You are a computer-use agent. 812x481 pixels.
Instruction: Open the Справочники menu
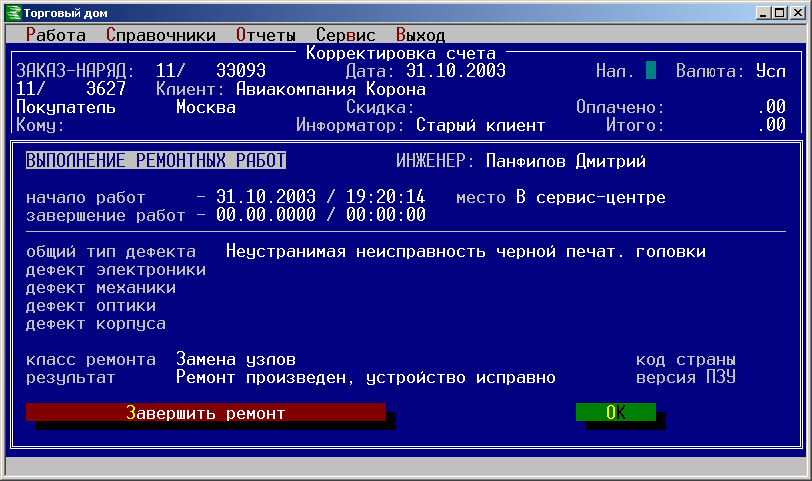pyautogui.click(x=161, y=35)
